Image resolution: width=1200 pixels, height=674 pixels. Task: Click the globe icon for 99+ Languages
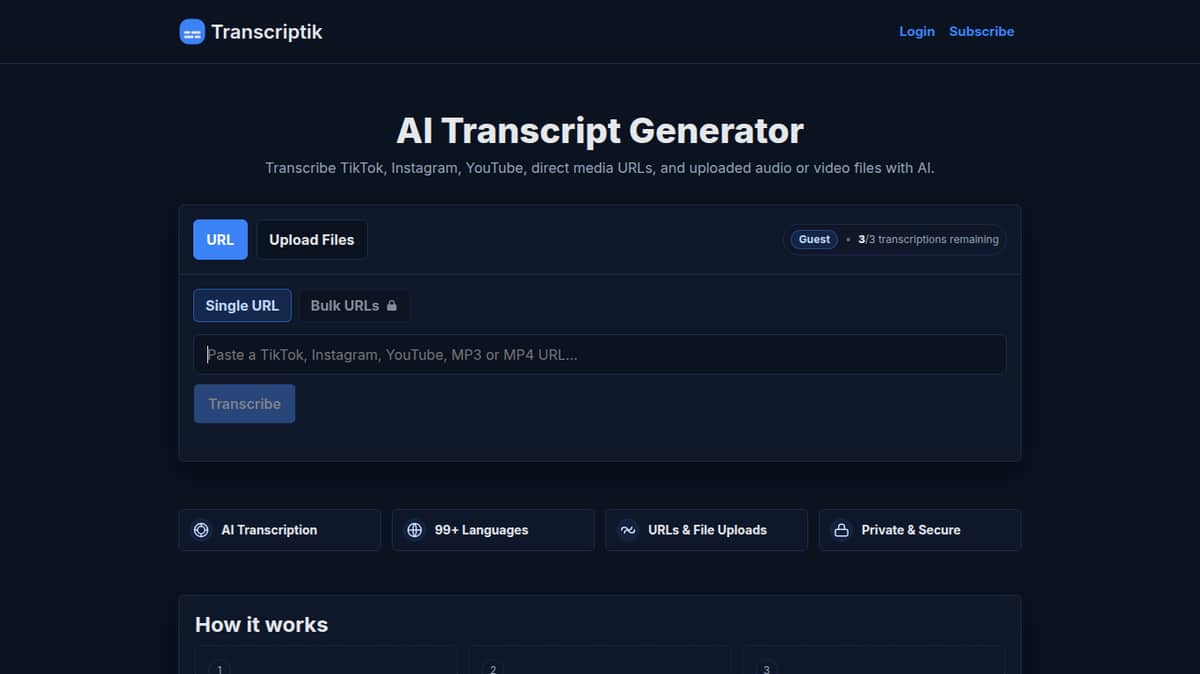pyautogui.click(x=414, y=530)
